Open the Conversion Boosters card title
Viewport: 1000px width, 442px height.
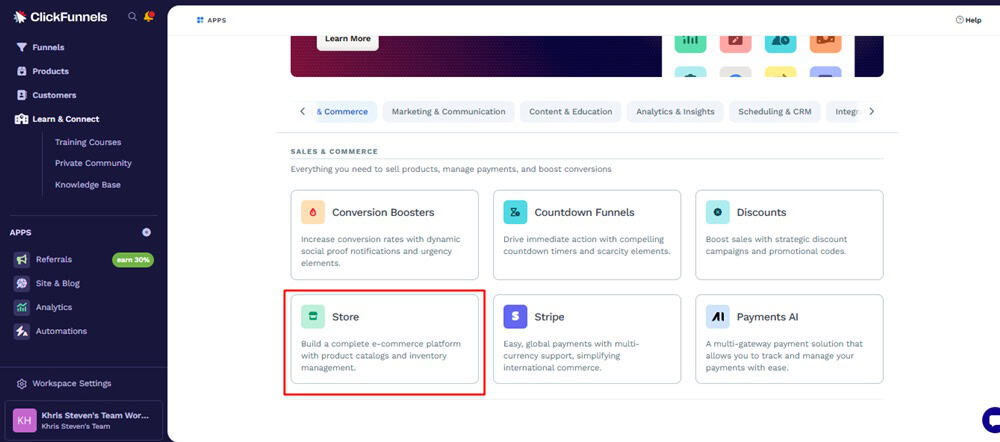(383, 212)
